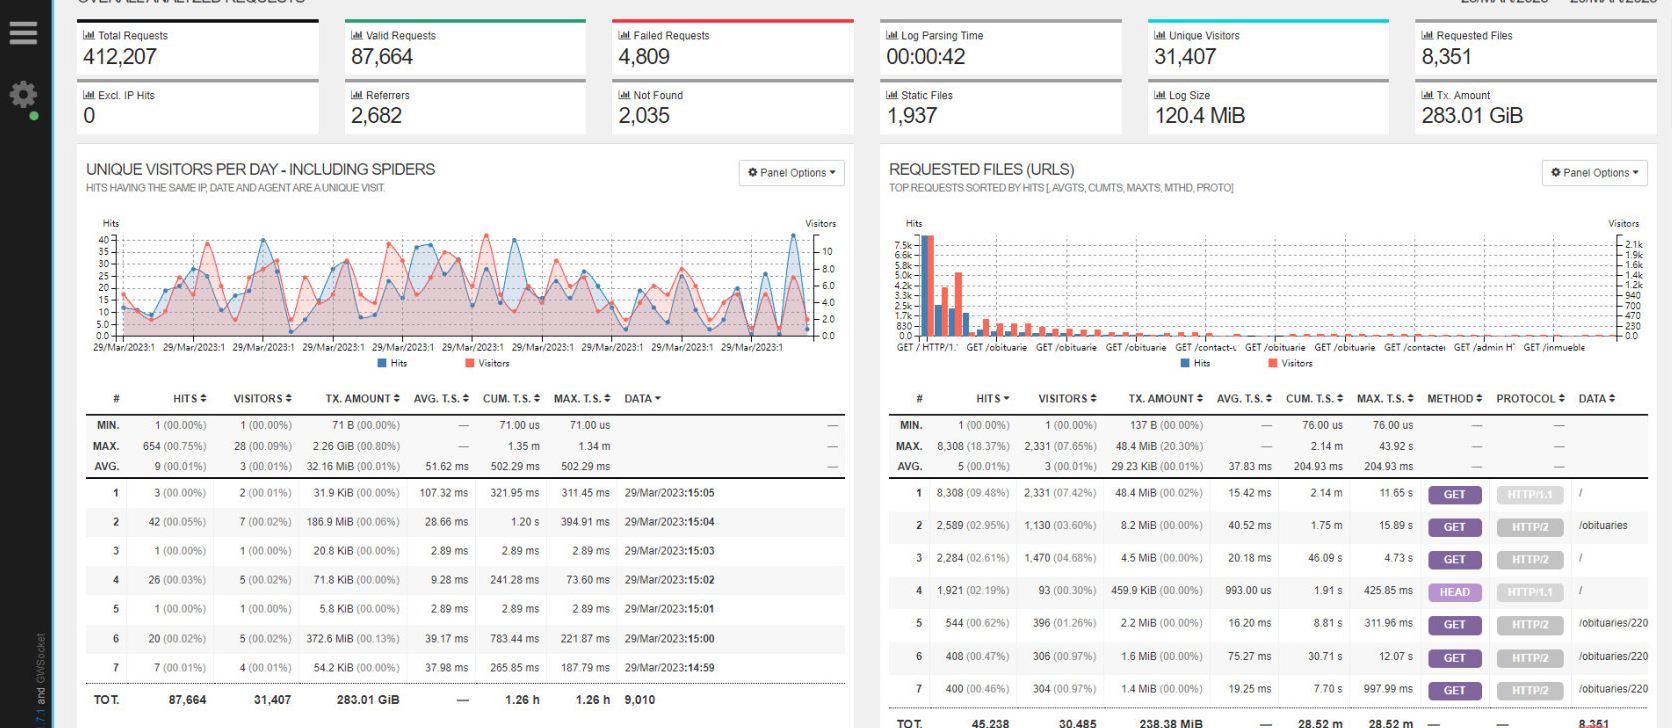
Task: Click the /obituaries URL entry
Action: click(1603, 525)
